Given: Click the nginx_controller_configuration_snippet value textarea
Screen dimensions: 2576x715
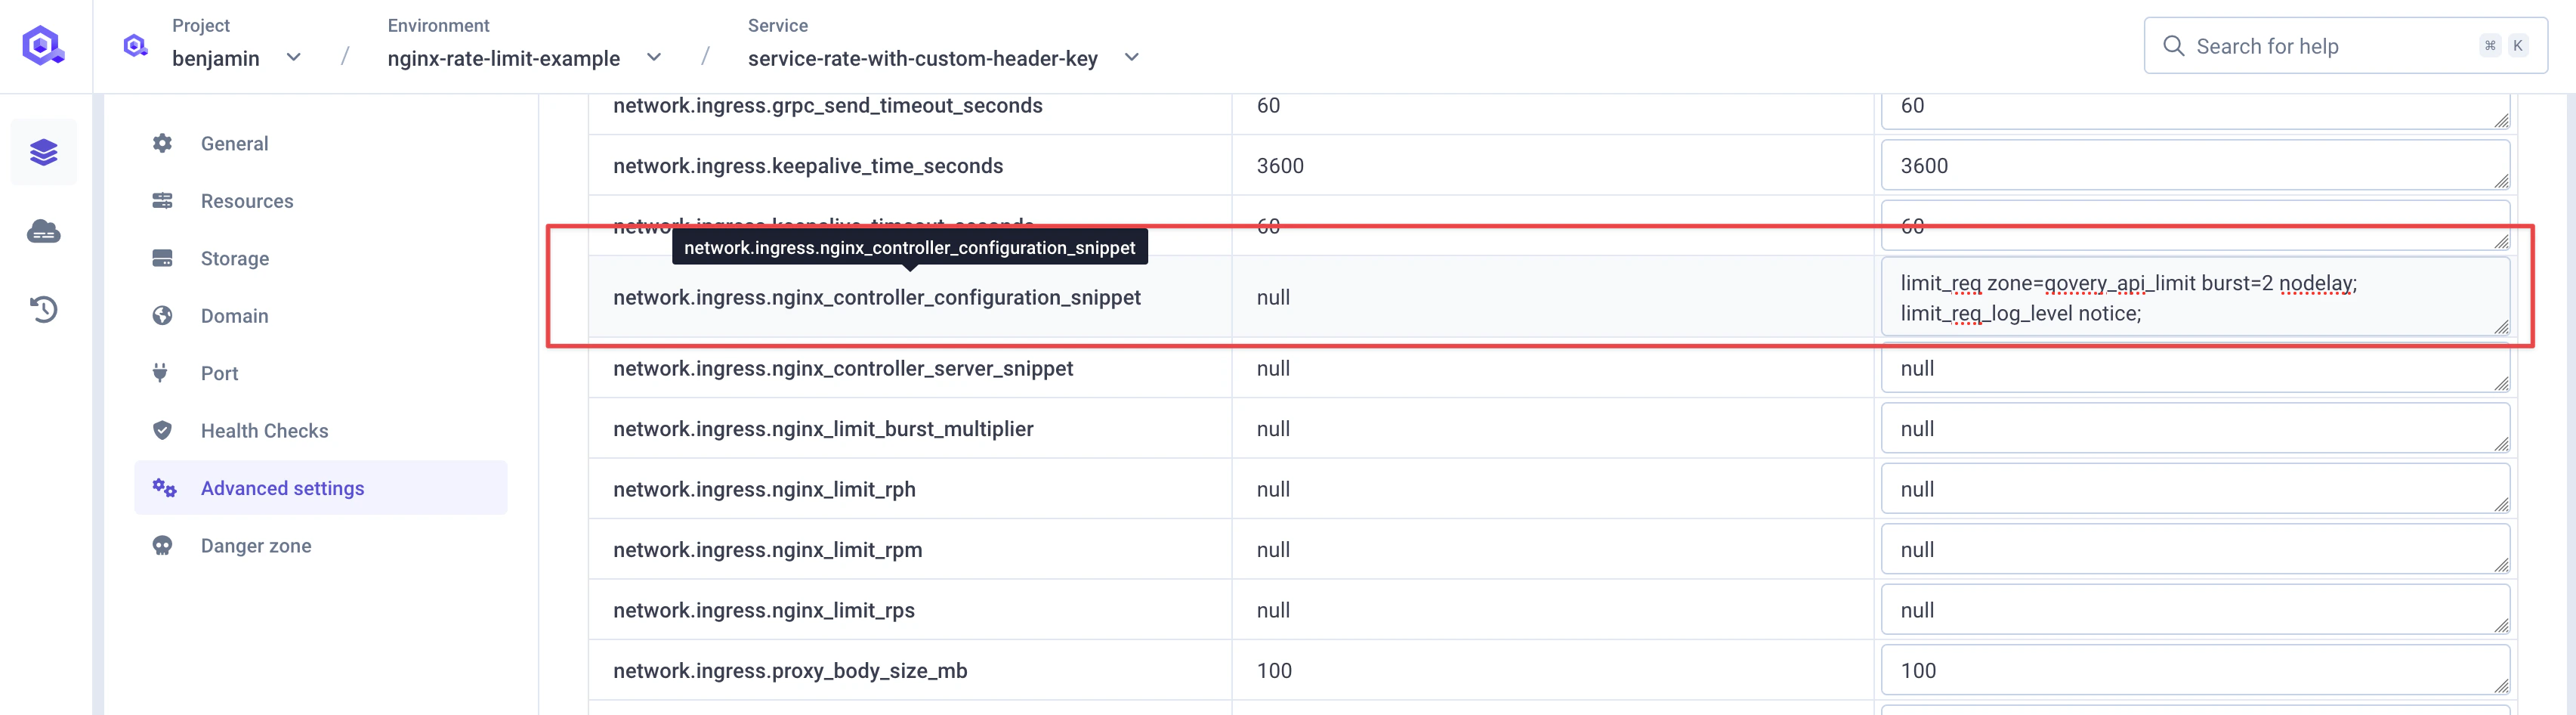Looking at the screenshot, I should 2195,297.
